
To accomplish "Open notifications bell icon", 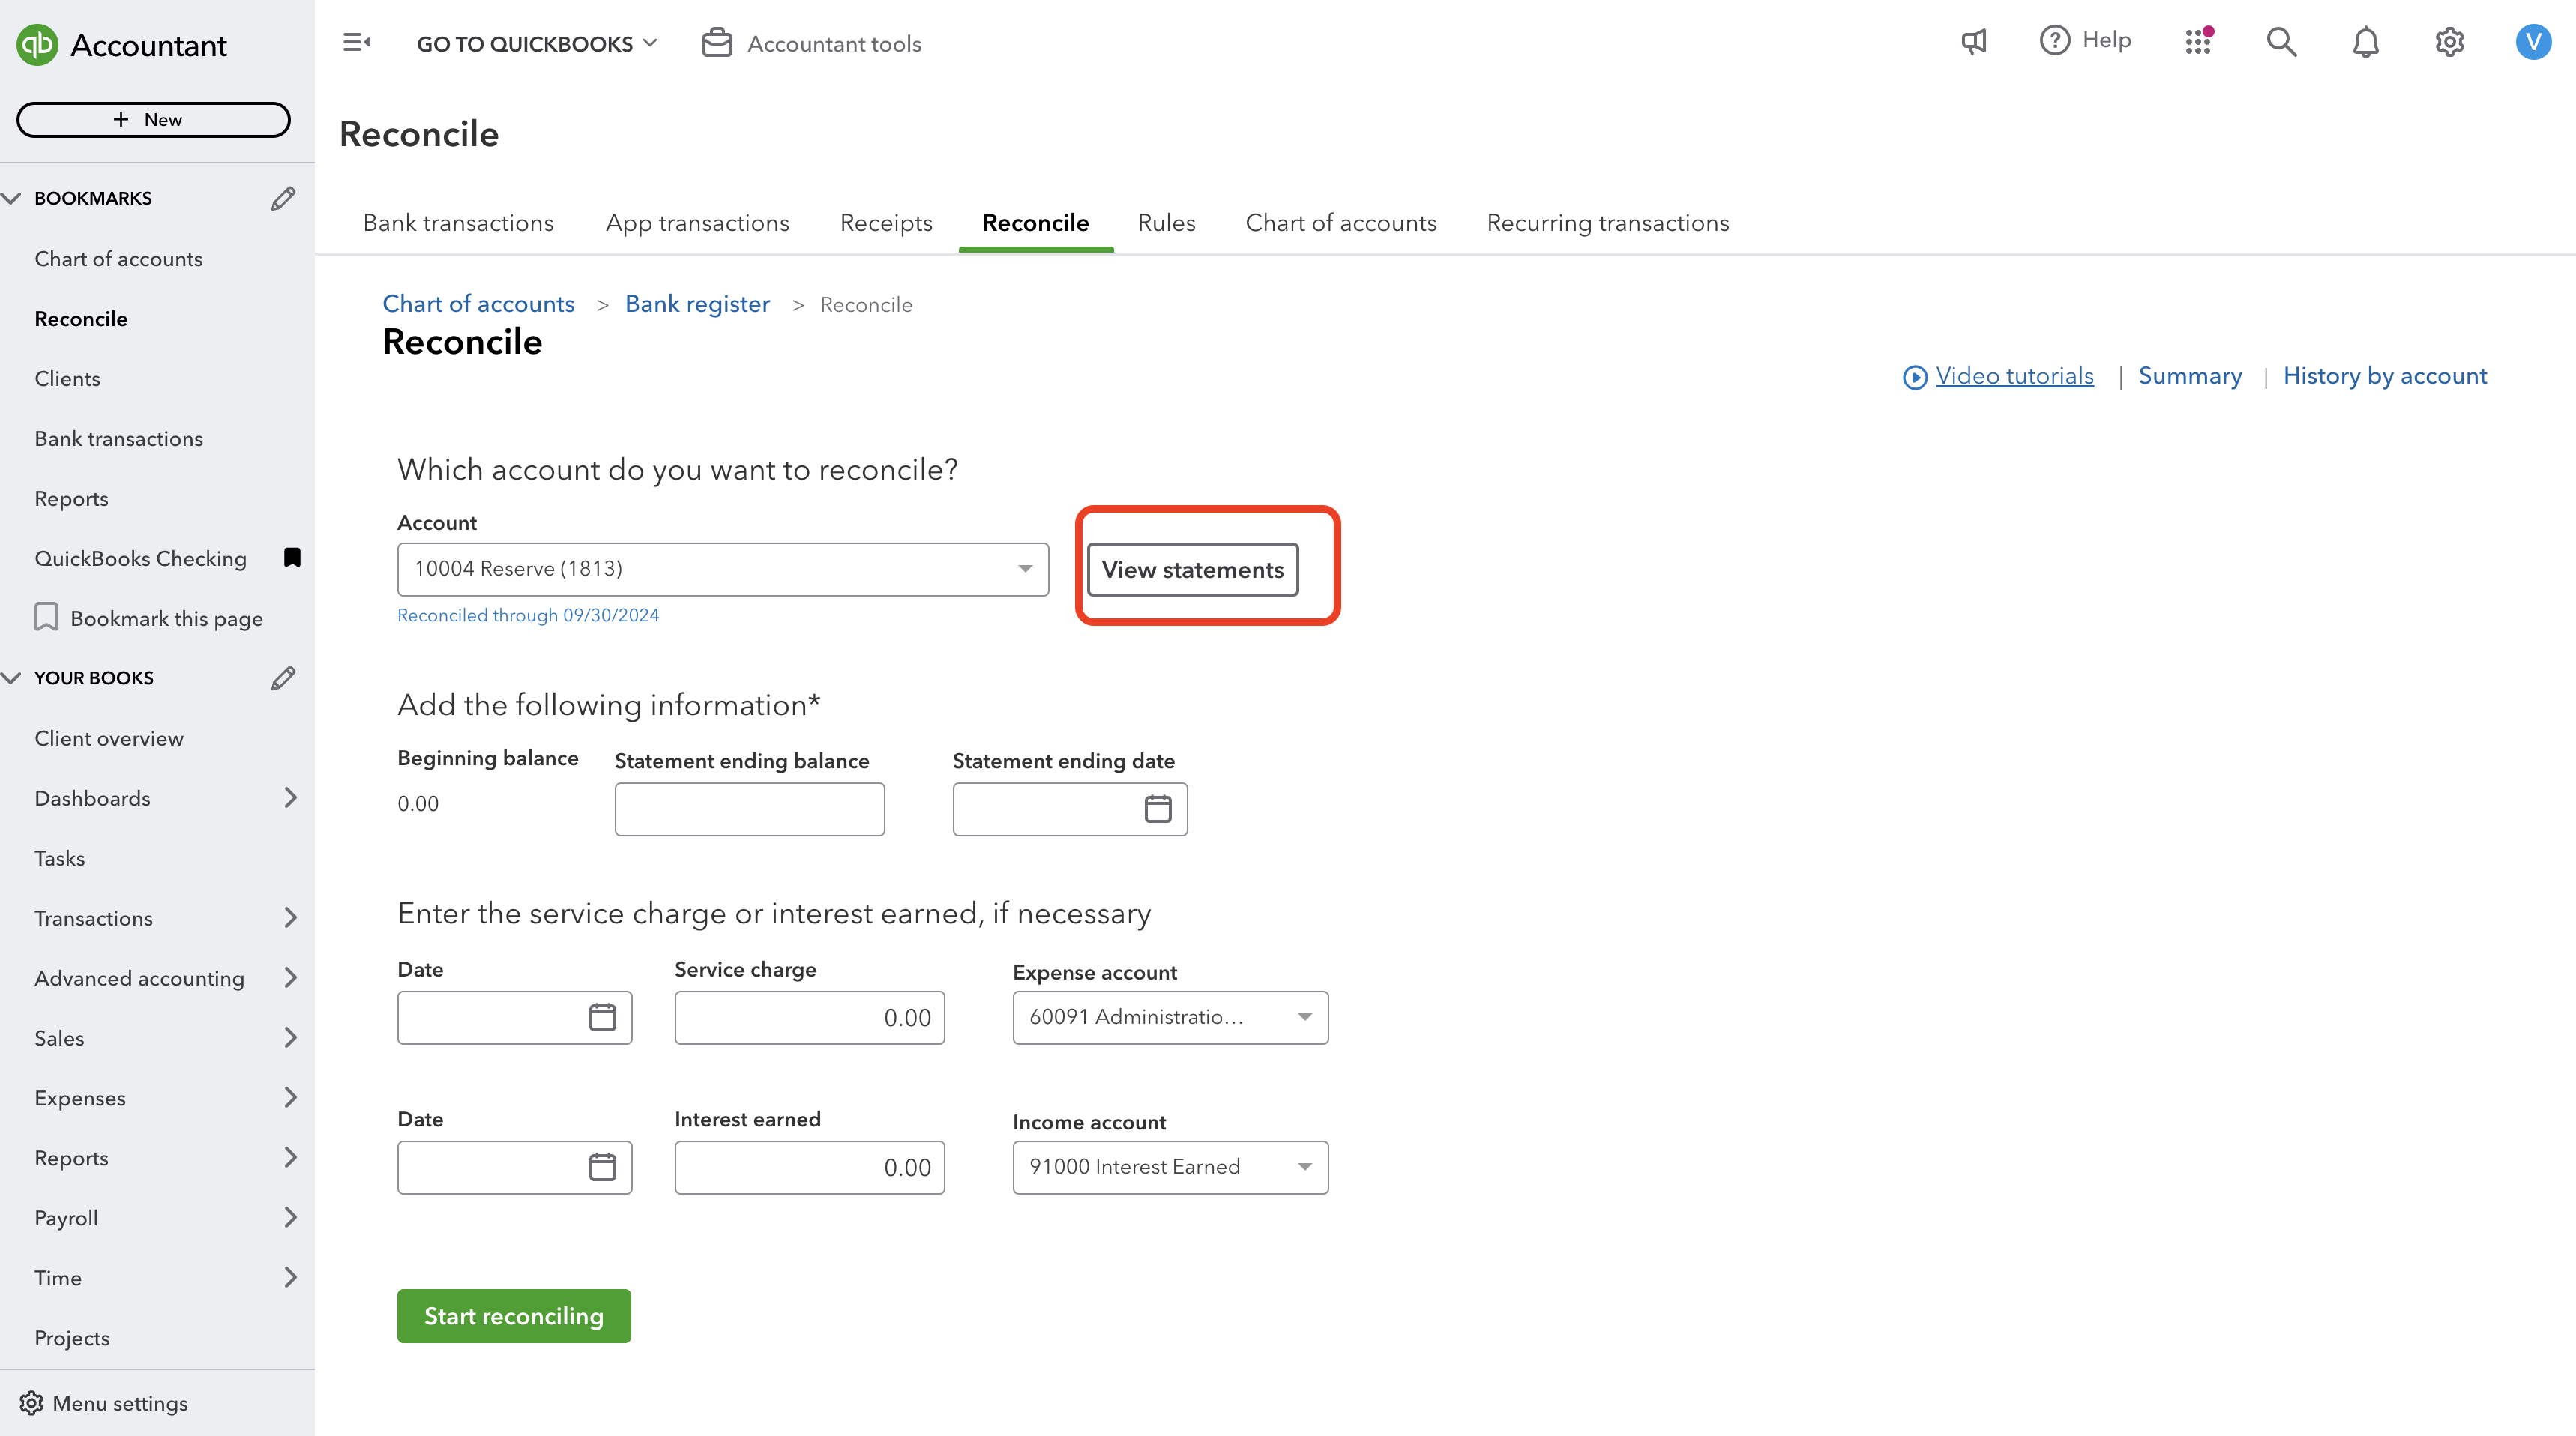I will 2365,42.
